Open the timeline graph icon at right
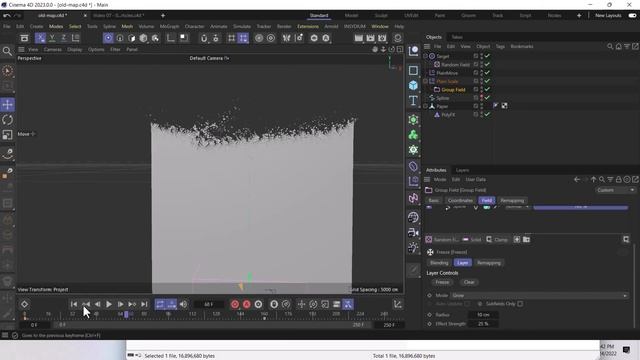Viewport: 640px width, 360px height. point(398,304)
